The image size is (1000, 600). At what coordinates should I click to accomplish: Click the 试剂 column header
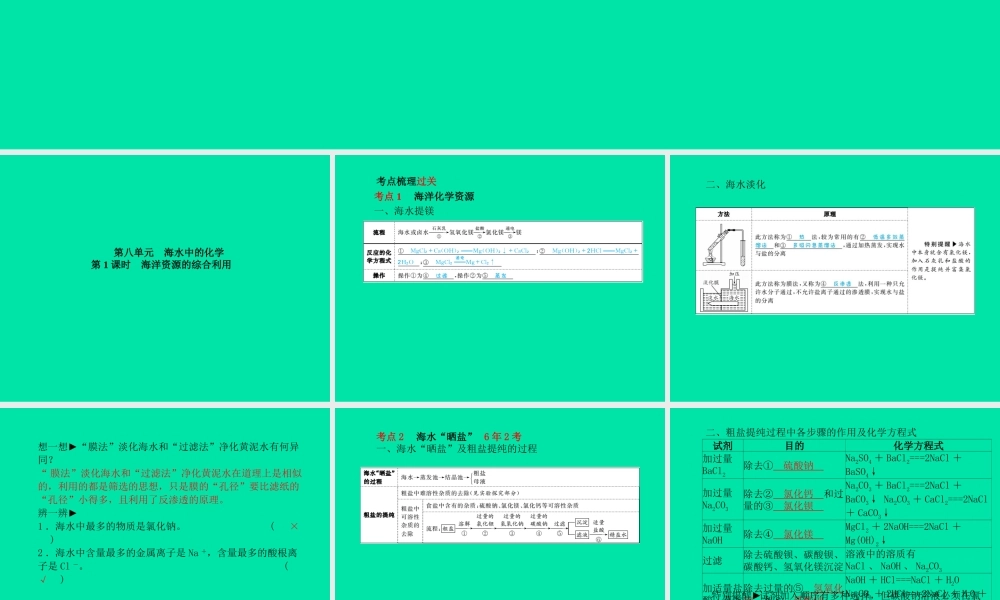click(x=722, y=446)
